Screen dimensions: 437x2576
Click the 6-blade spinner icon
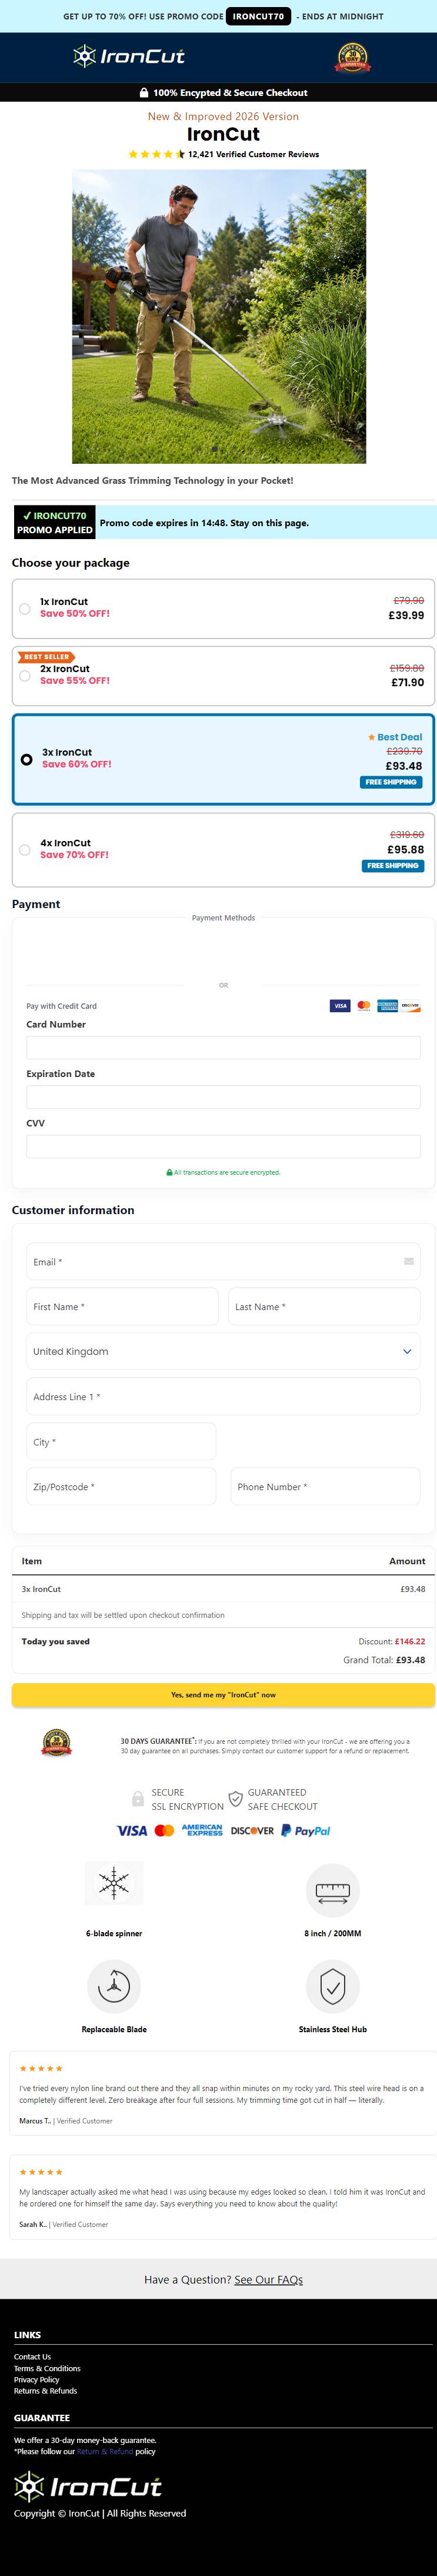pos(114,1883)
